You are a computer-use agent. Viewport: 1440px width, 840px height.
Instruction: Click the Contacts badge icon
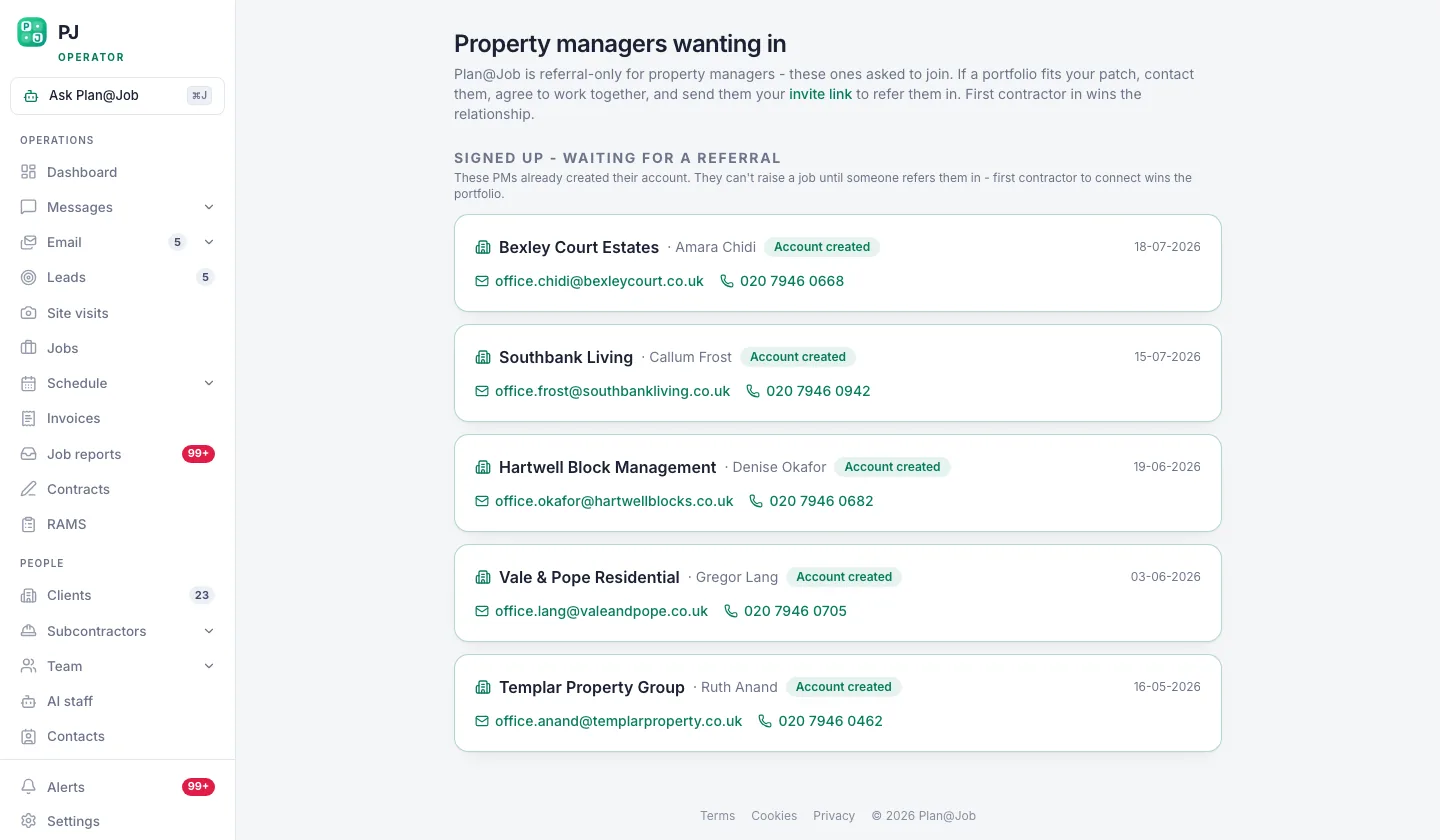pyautogui.click(x=29, y=736)
